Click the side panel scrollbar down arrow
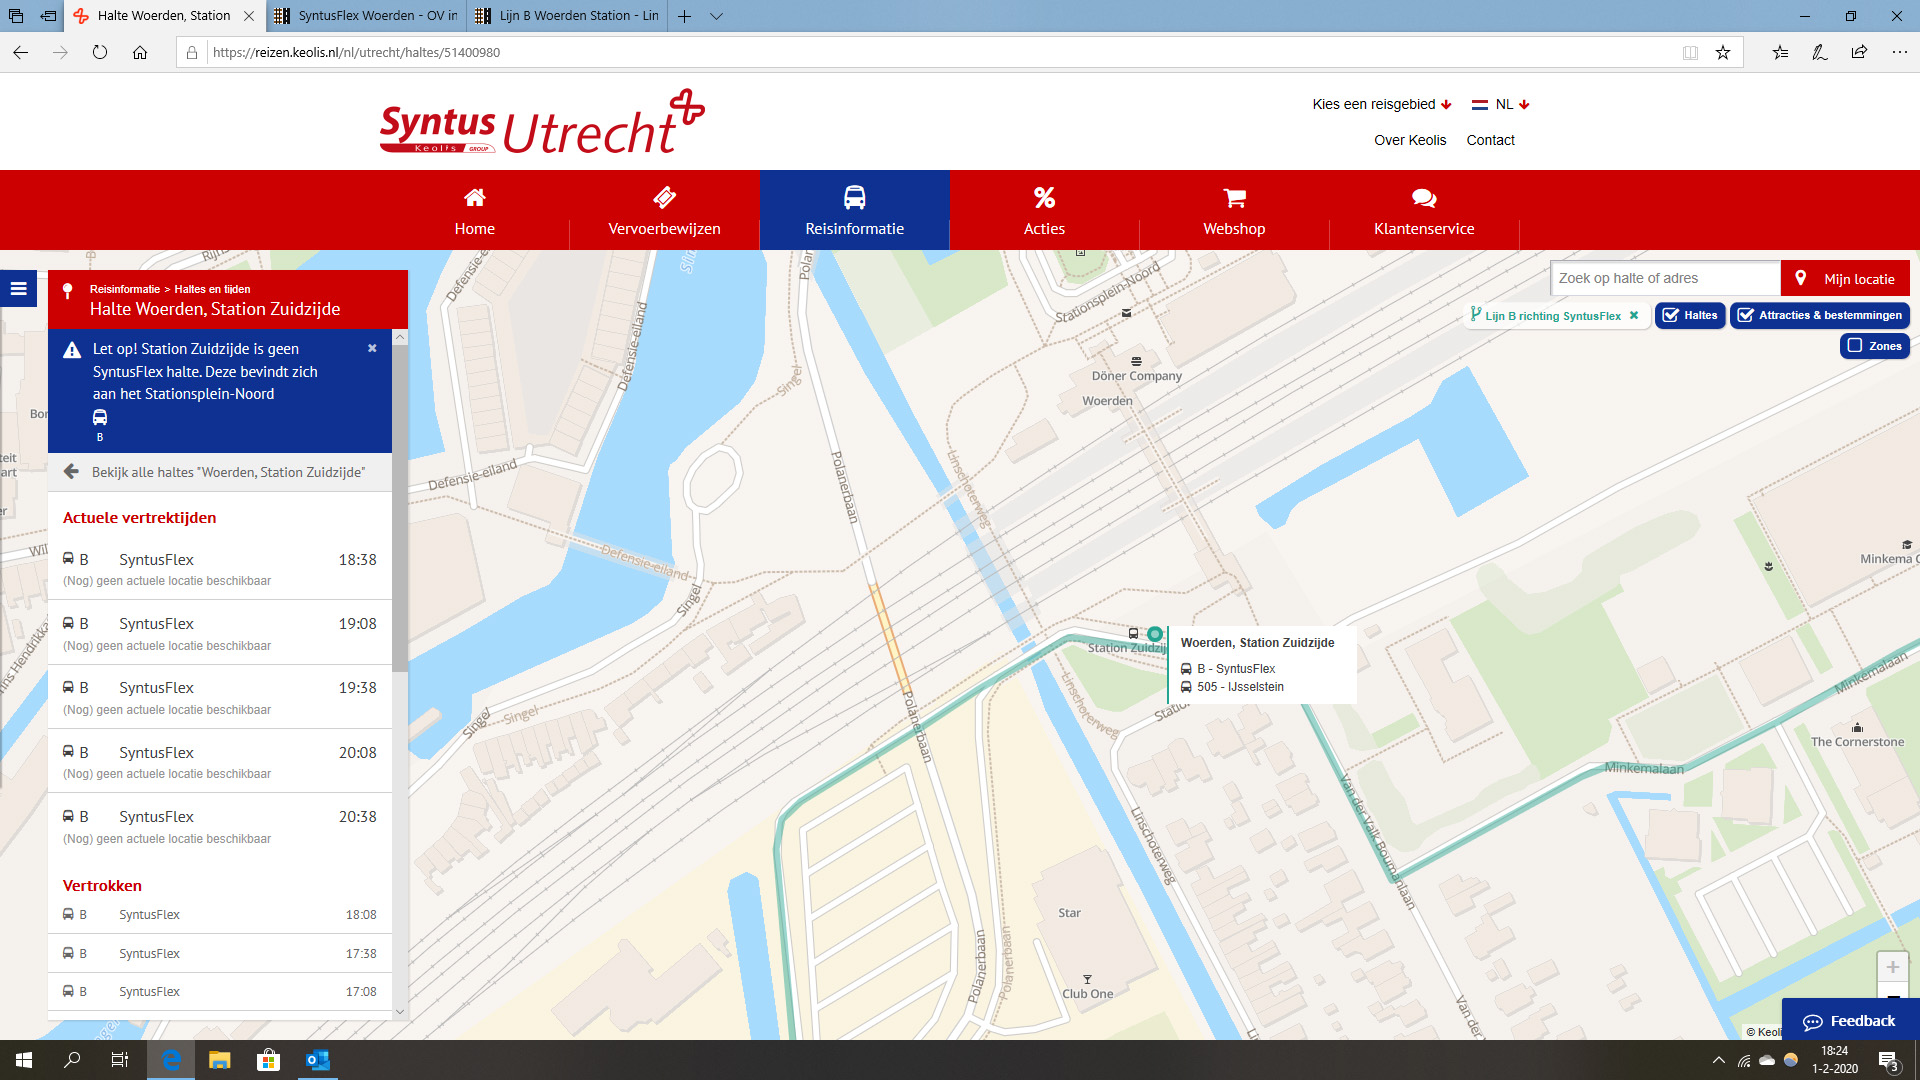Screen dimensions: 1920x1080 [x=400, y=1011]
